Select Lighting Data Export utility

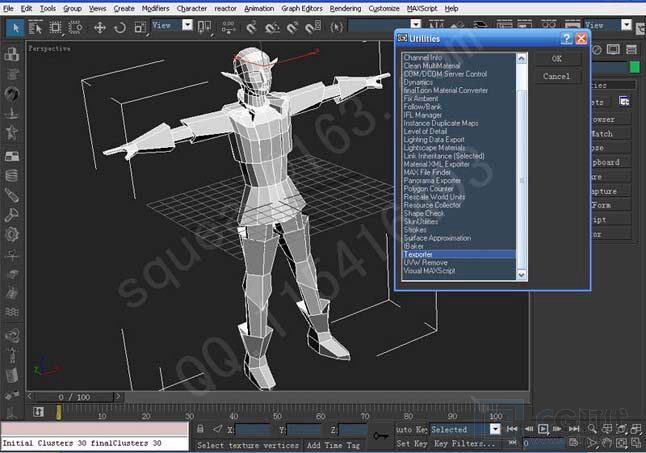[x=459, y=140]
